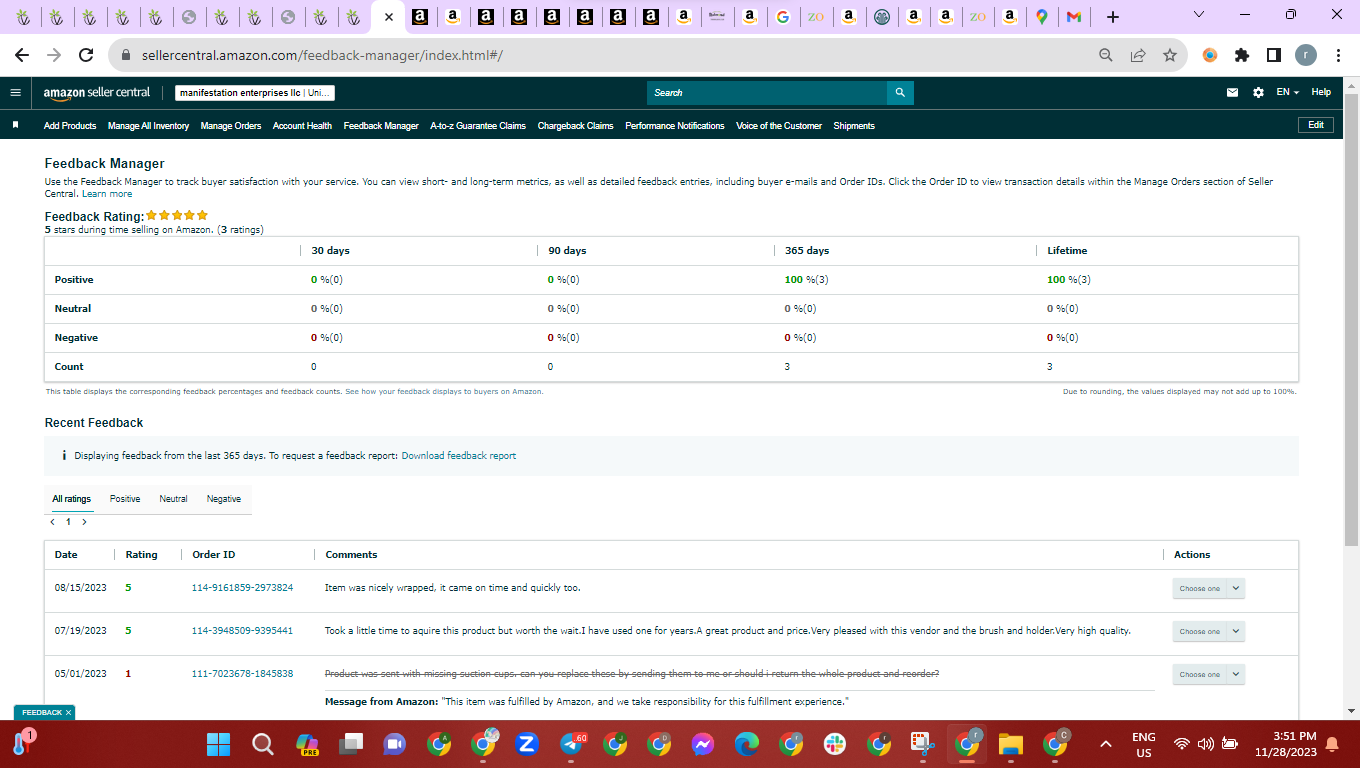Open the settings gear icon
The image size is (1360, 768).
1258,93
